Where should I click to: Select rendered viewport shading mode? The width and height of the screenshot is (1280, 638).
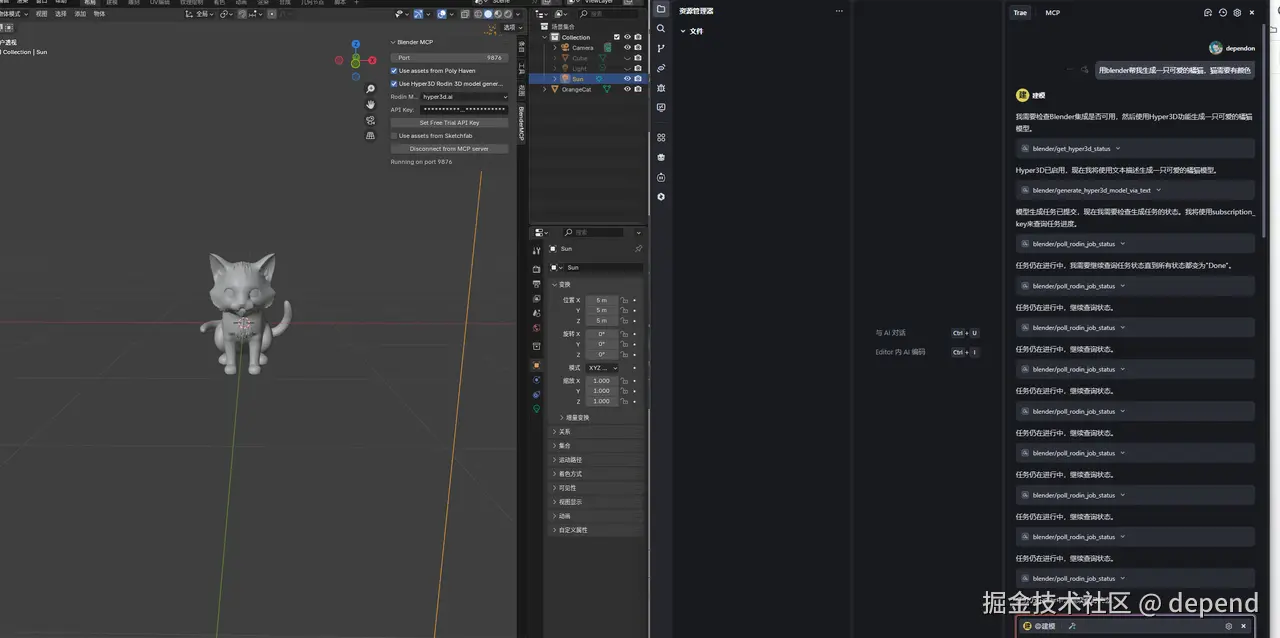point(508,14)
